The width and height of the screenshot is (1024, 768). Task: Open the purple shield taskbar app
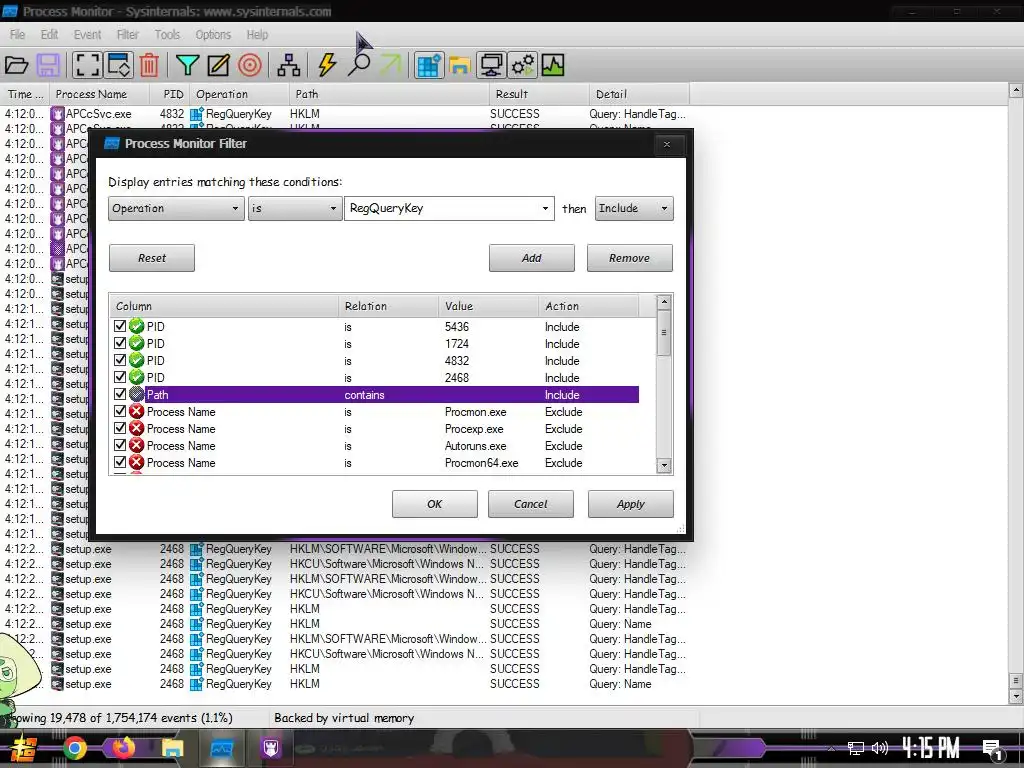click(270, 748)
